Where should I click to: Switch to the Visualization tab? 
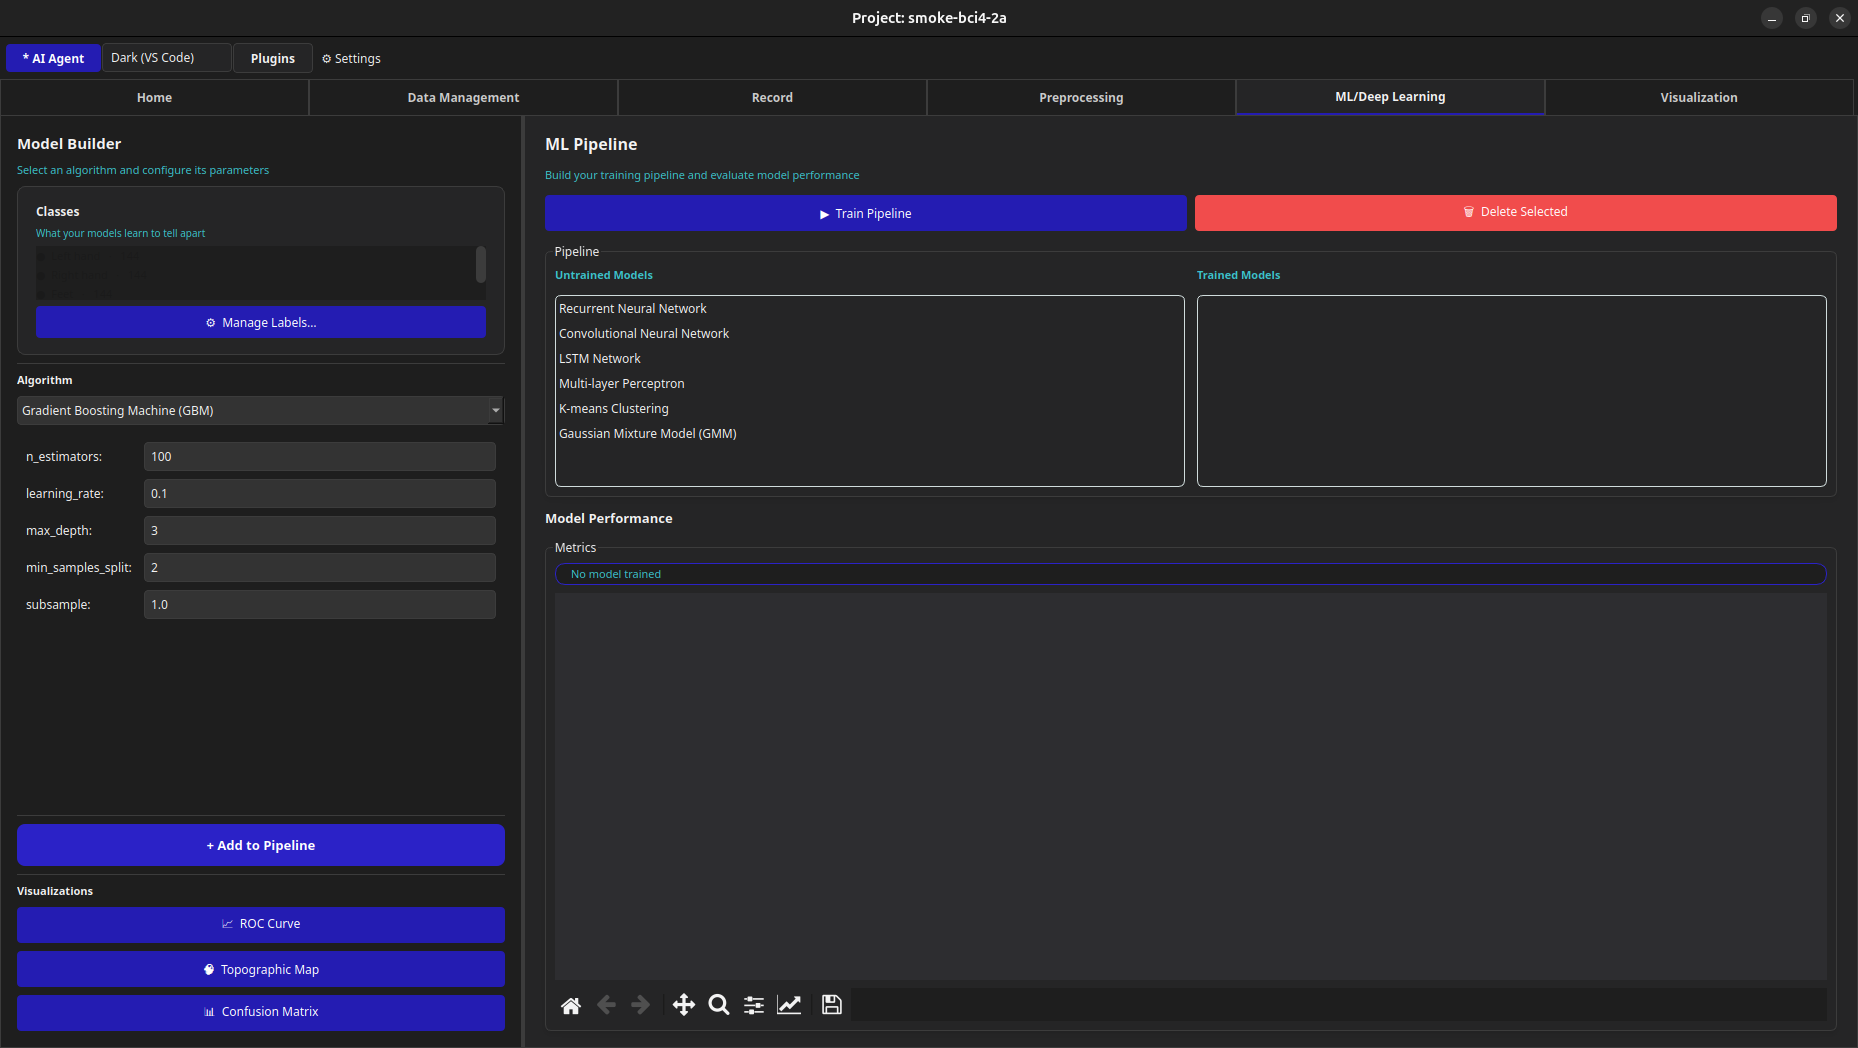pyautogui.click(x=1699, y=98)
